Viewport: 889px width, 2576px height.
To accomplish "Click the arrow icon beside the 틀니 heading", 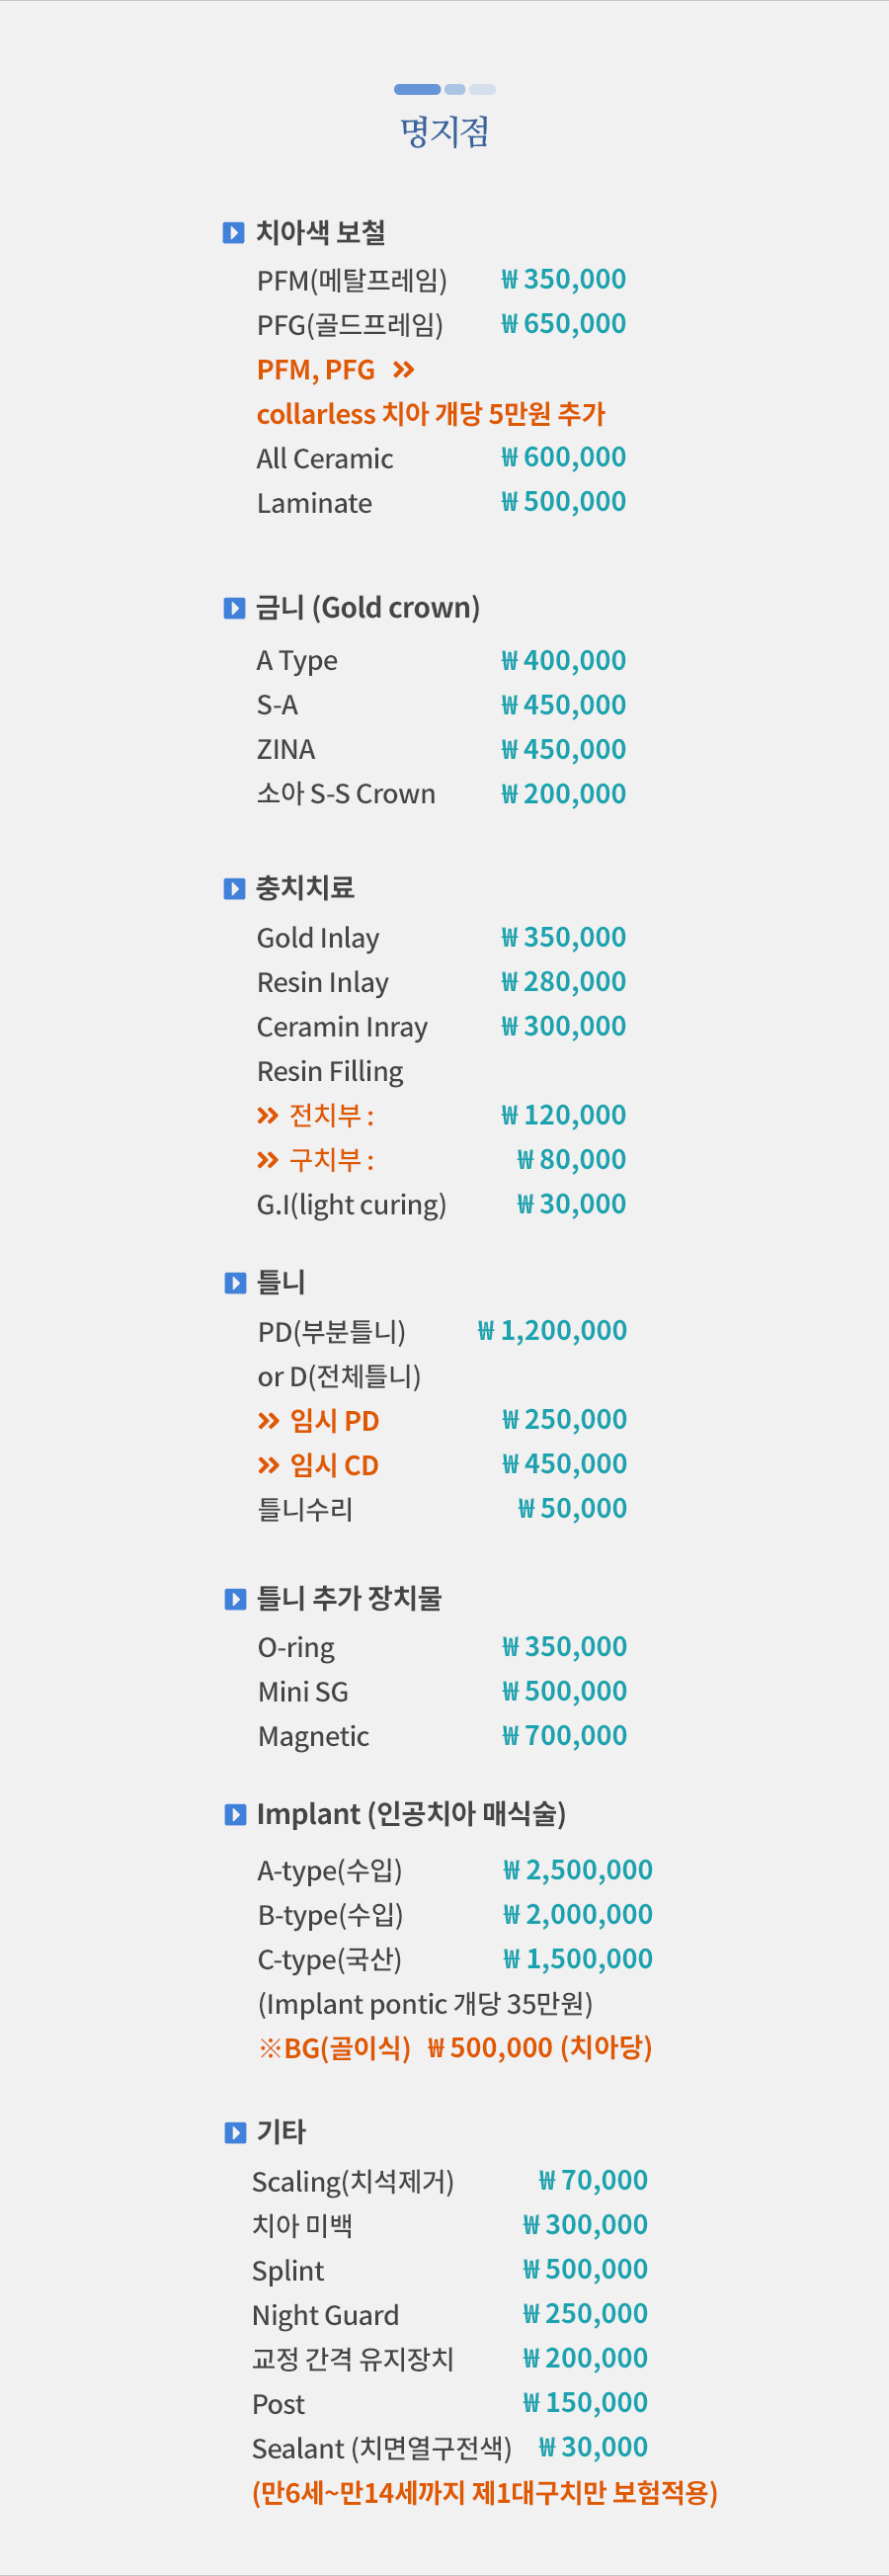I will pyautogui.click(x=235, y=1283).
